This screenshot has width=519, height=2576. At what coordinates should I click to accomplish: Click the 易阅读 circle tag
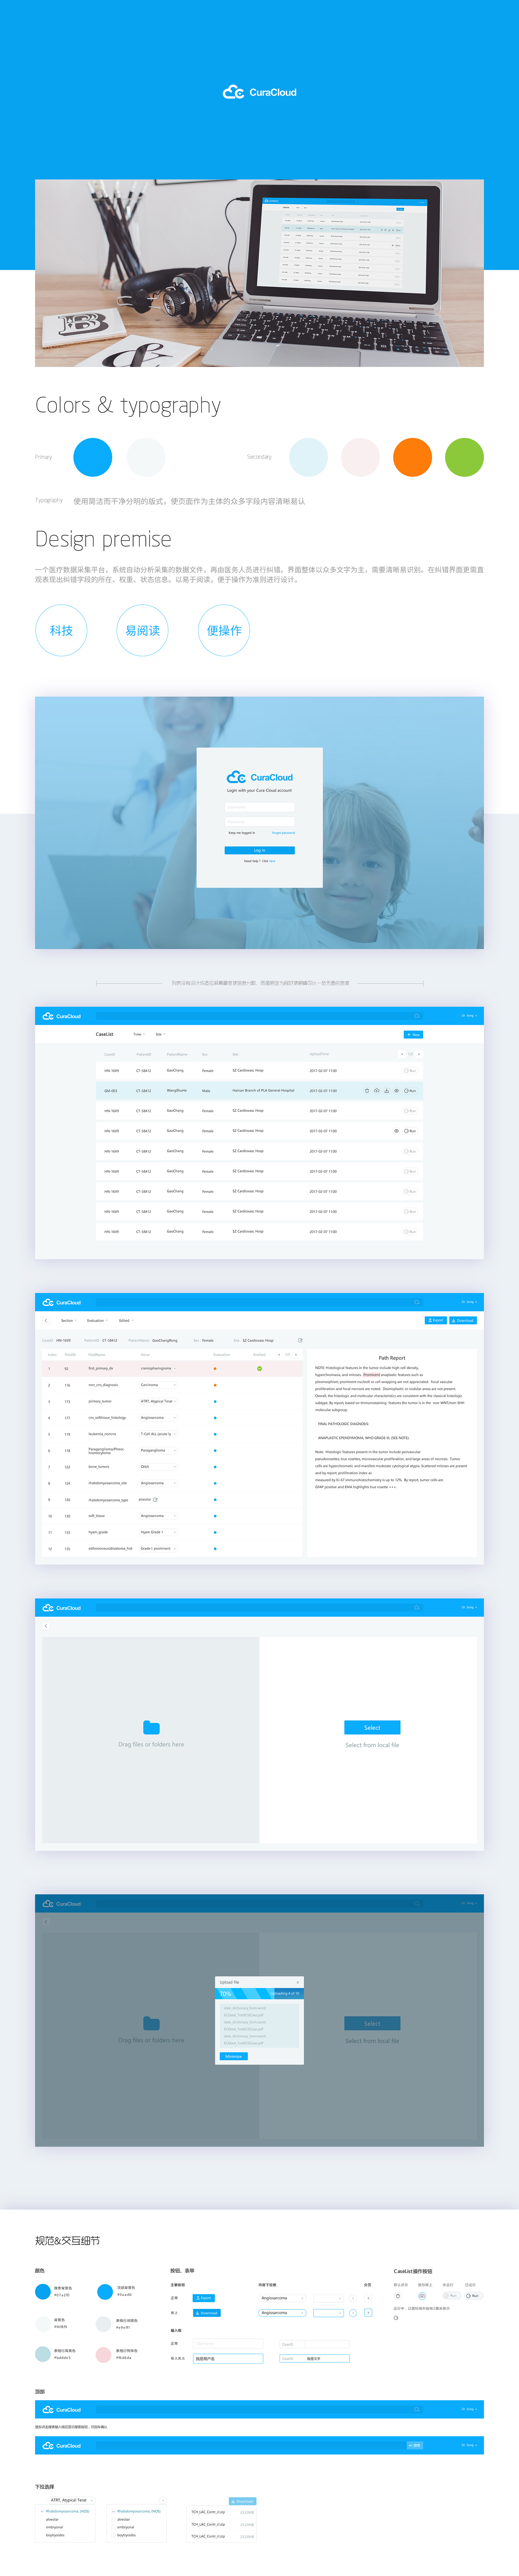point(142,630)
